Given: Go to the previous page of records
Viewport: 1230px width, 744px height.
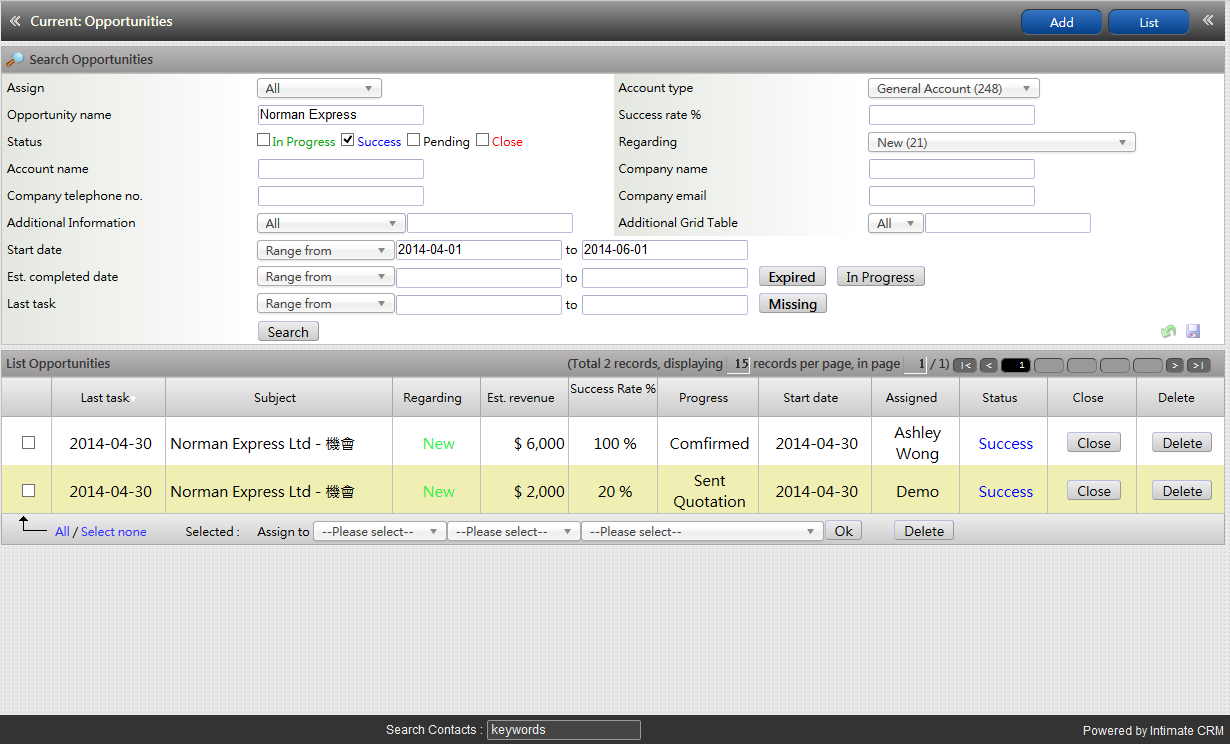Looking at the screenshot, I should click(988, 365).
